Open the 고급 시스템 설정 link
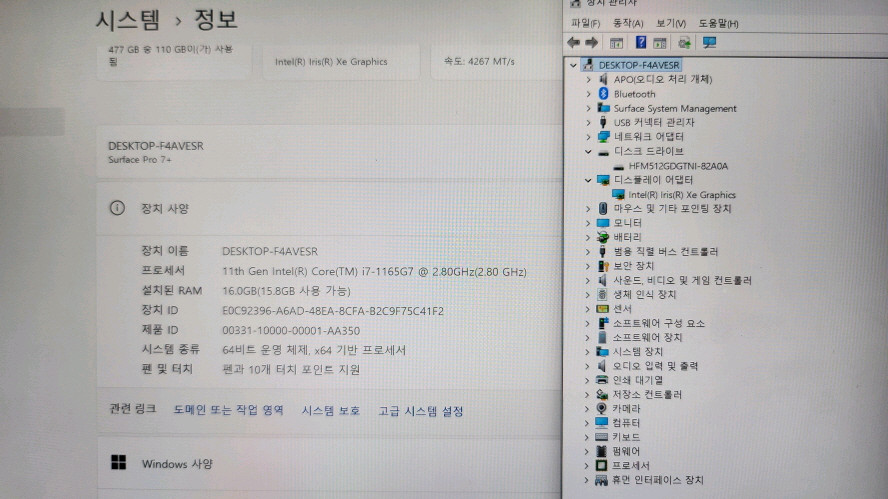 coord(421,411)
